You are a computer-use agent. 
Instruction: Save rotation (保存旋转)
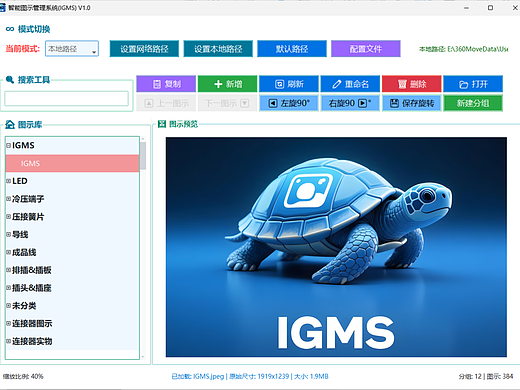[x=412, y=103]
